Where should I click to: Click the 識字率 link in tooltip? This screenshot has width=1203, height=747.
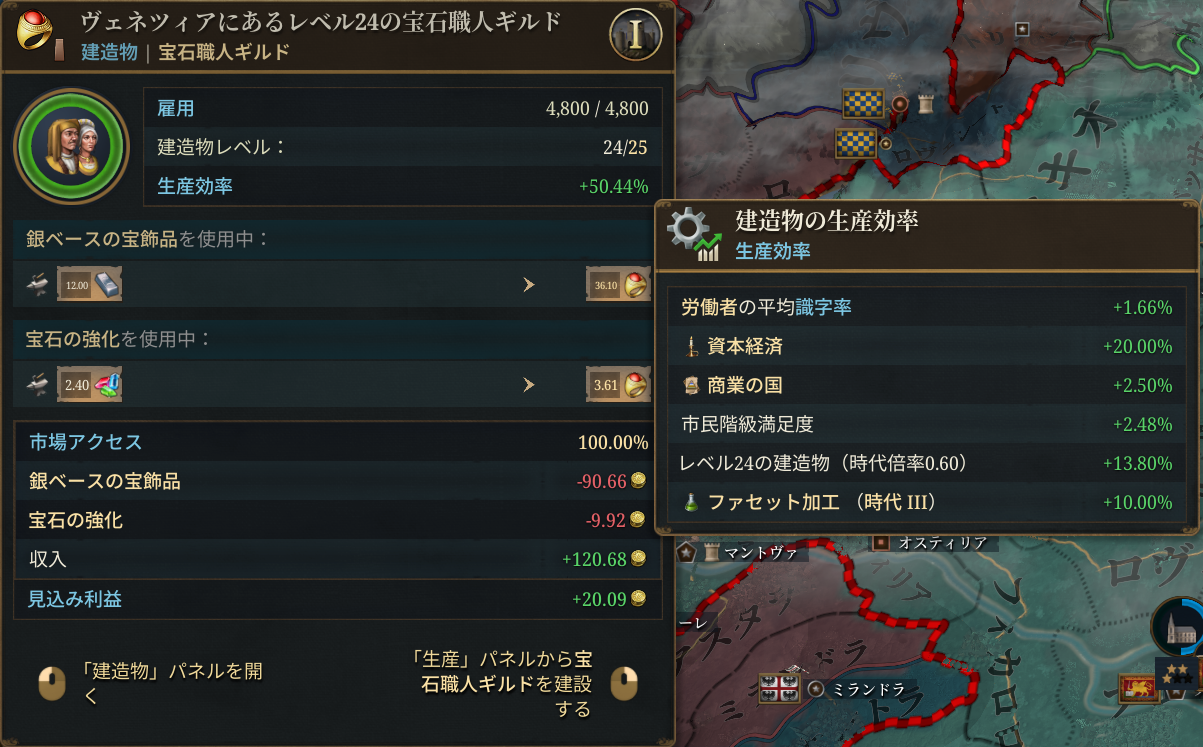(824, 307)
